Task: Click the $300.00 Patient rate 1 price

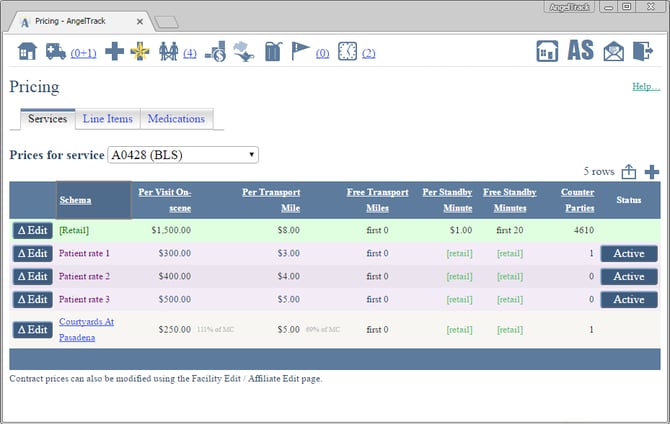Action: [174, 253]
